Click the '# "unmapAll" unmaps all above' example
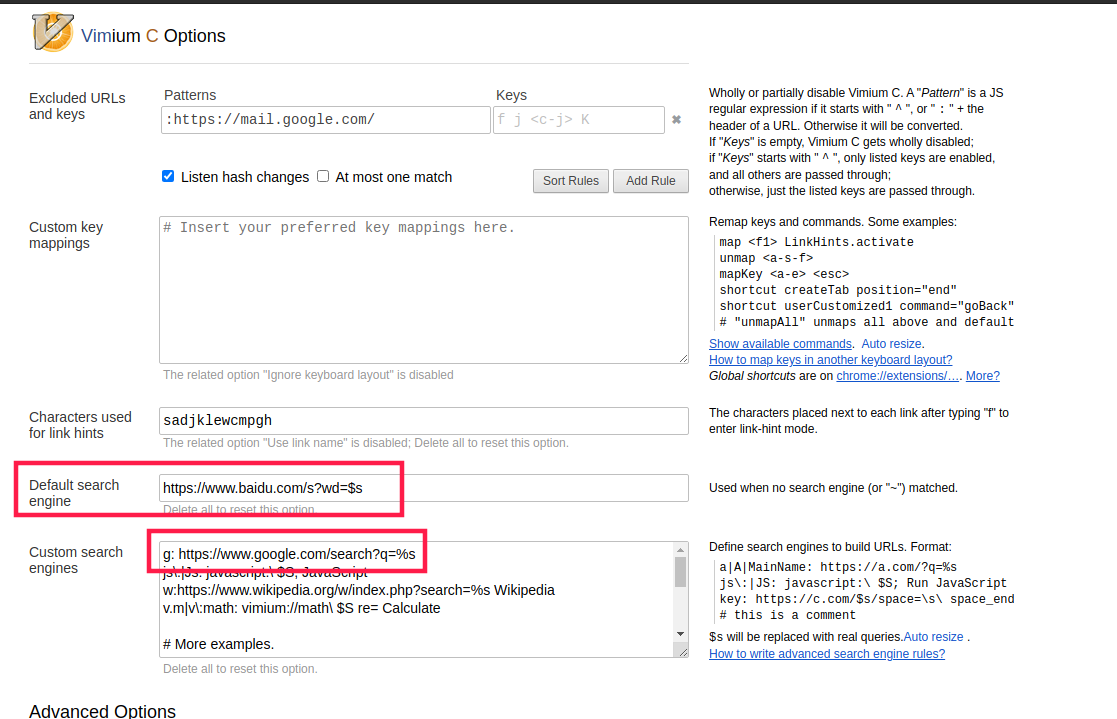 click(x=867, y=322)
